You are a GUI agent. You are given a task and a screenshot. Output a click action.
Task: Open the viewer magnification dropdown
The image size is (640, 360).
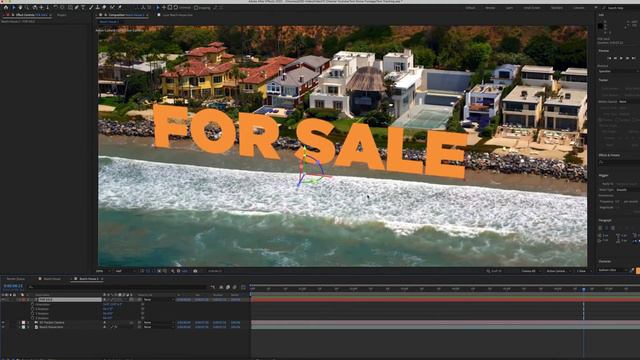[x=102, y=271]
